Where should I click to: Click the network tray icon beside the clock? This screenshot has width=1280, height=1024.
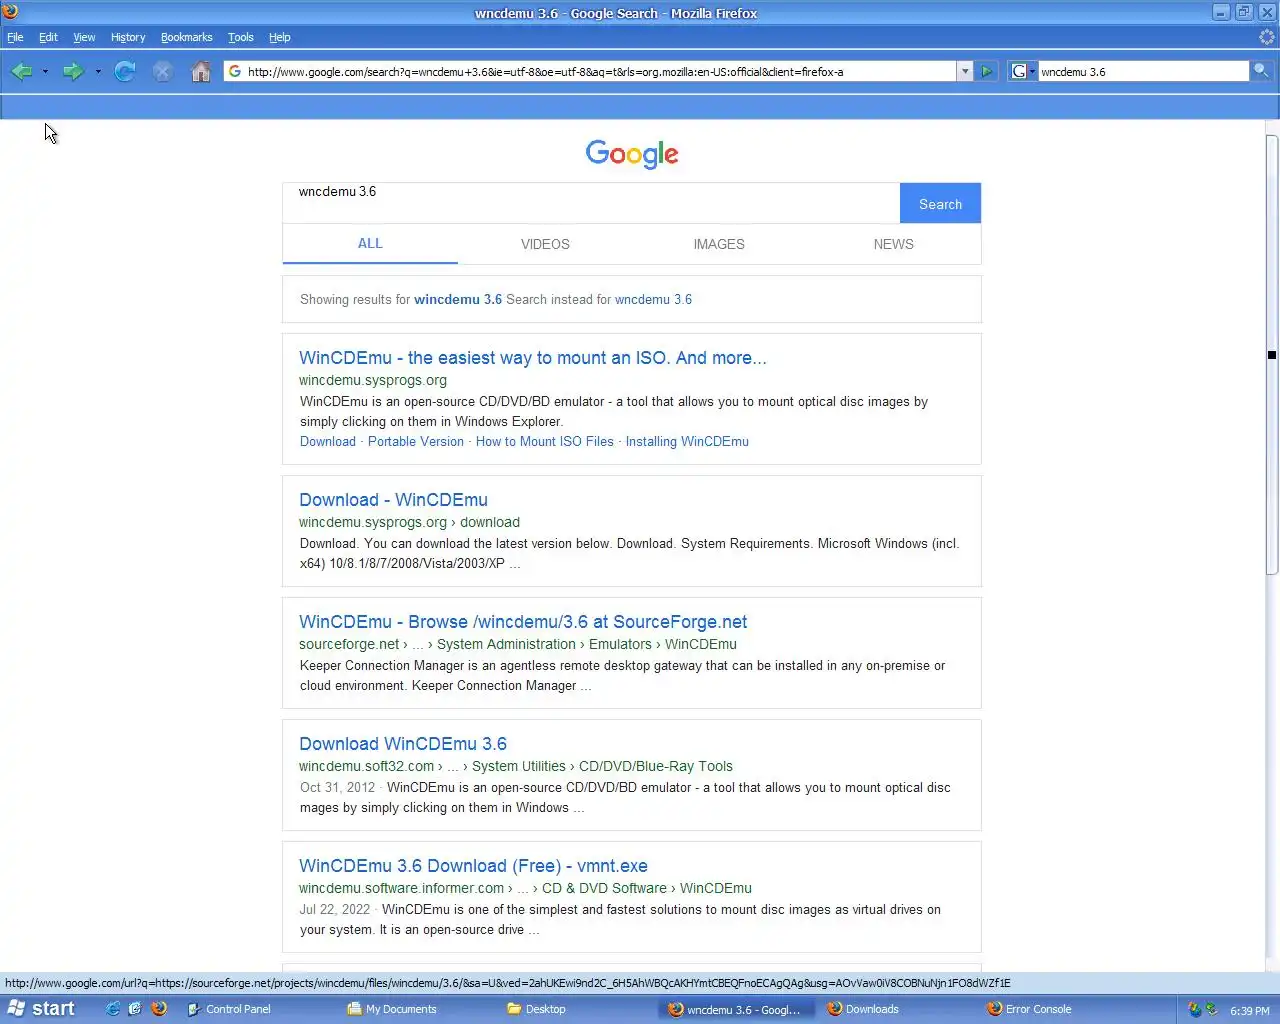(1212, 1009)
